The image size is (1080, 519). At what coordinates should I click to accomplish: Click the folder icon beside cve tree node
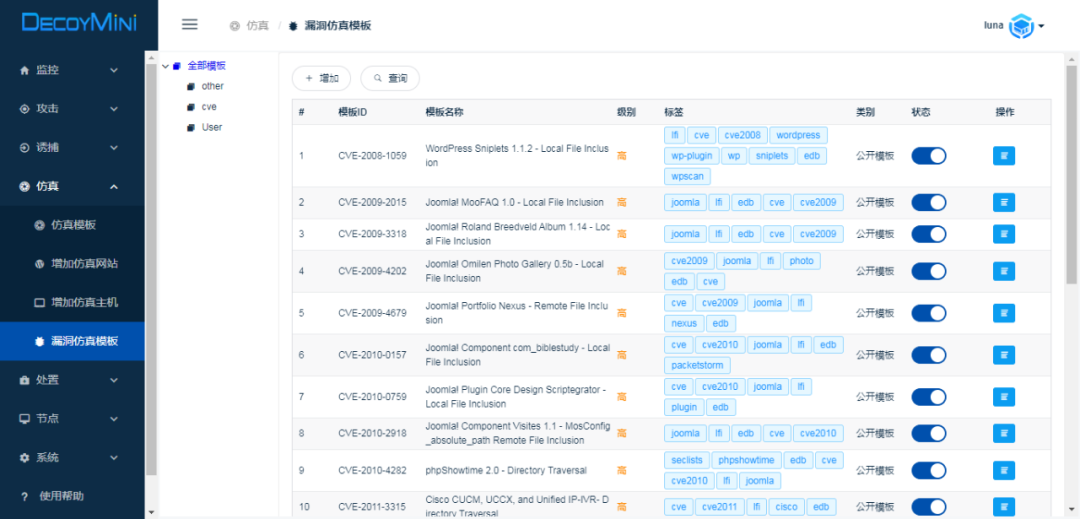[x=191, y=107]
